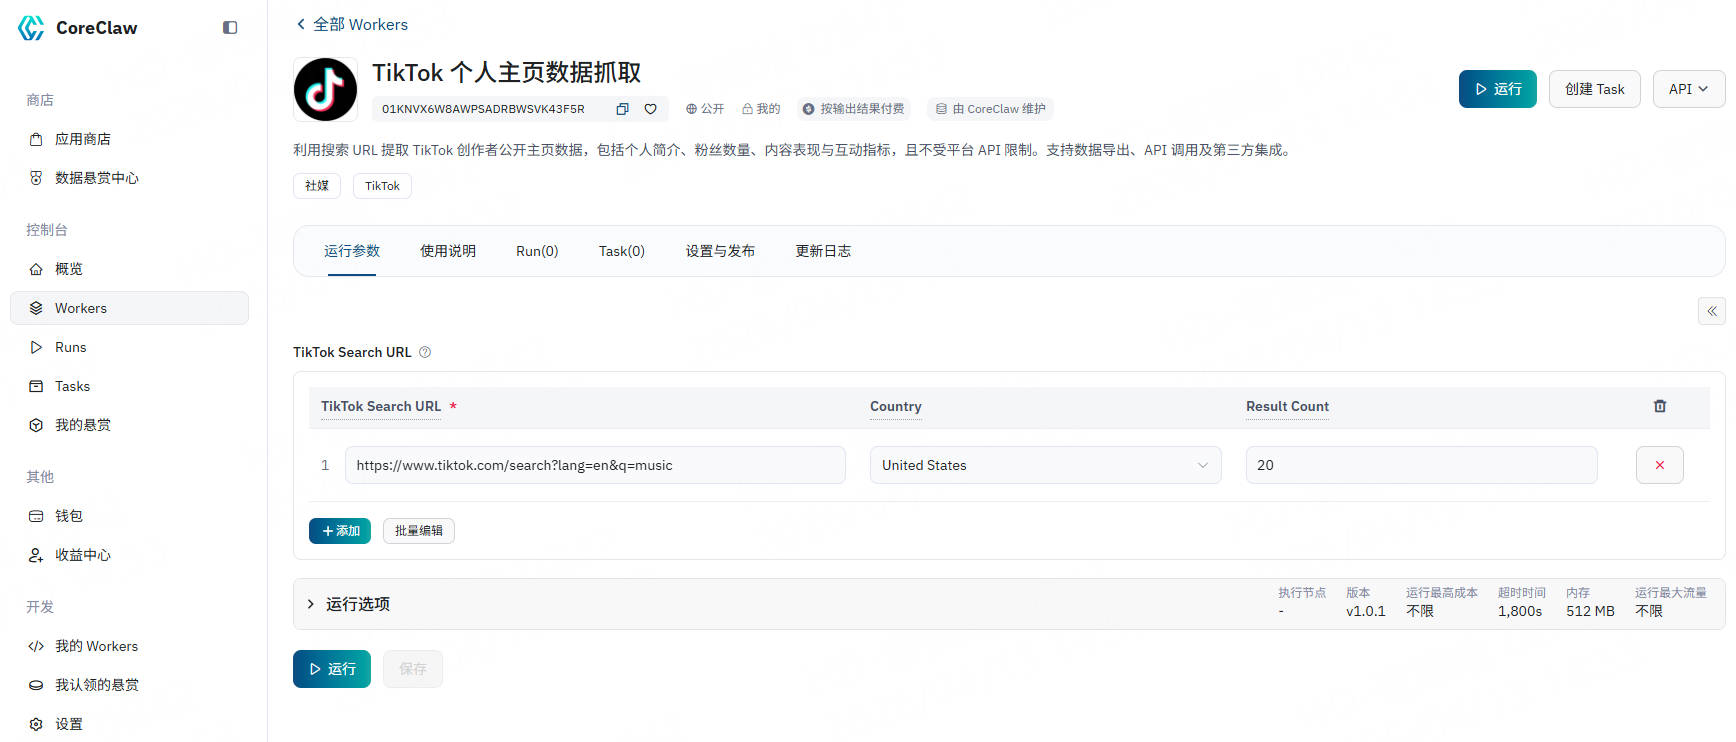1736x742 pixels.
Task: Open the Country dropdown showing United States
Action: pos(1044,465)
